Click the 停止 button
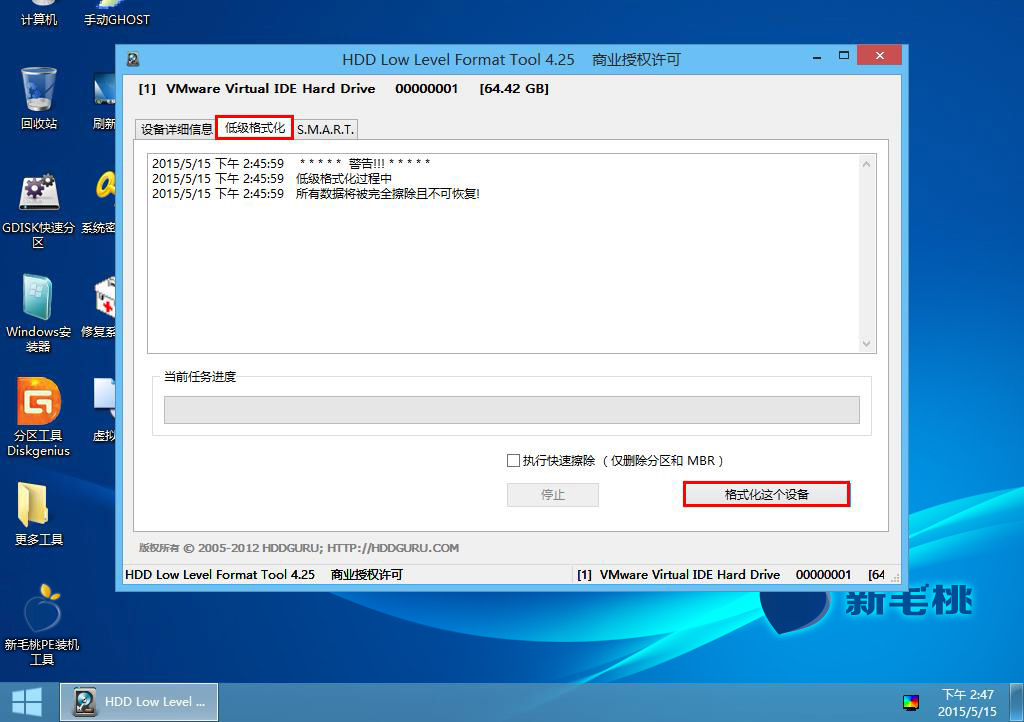This screenshot has width=1024, height=722. 552,495
